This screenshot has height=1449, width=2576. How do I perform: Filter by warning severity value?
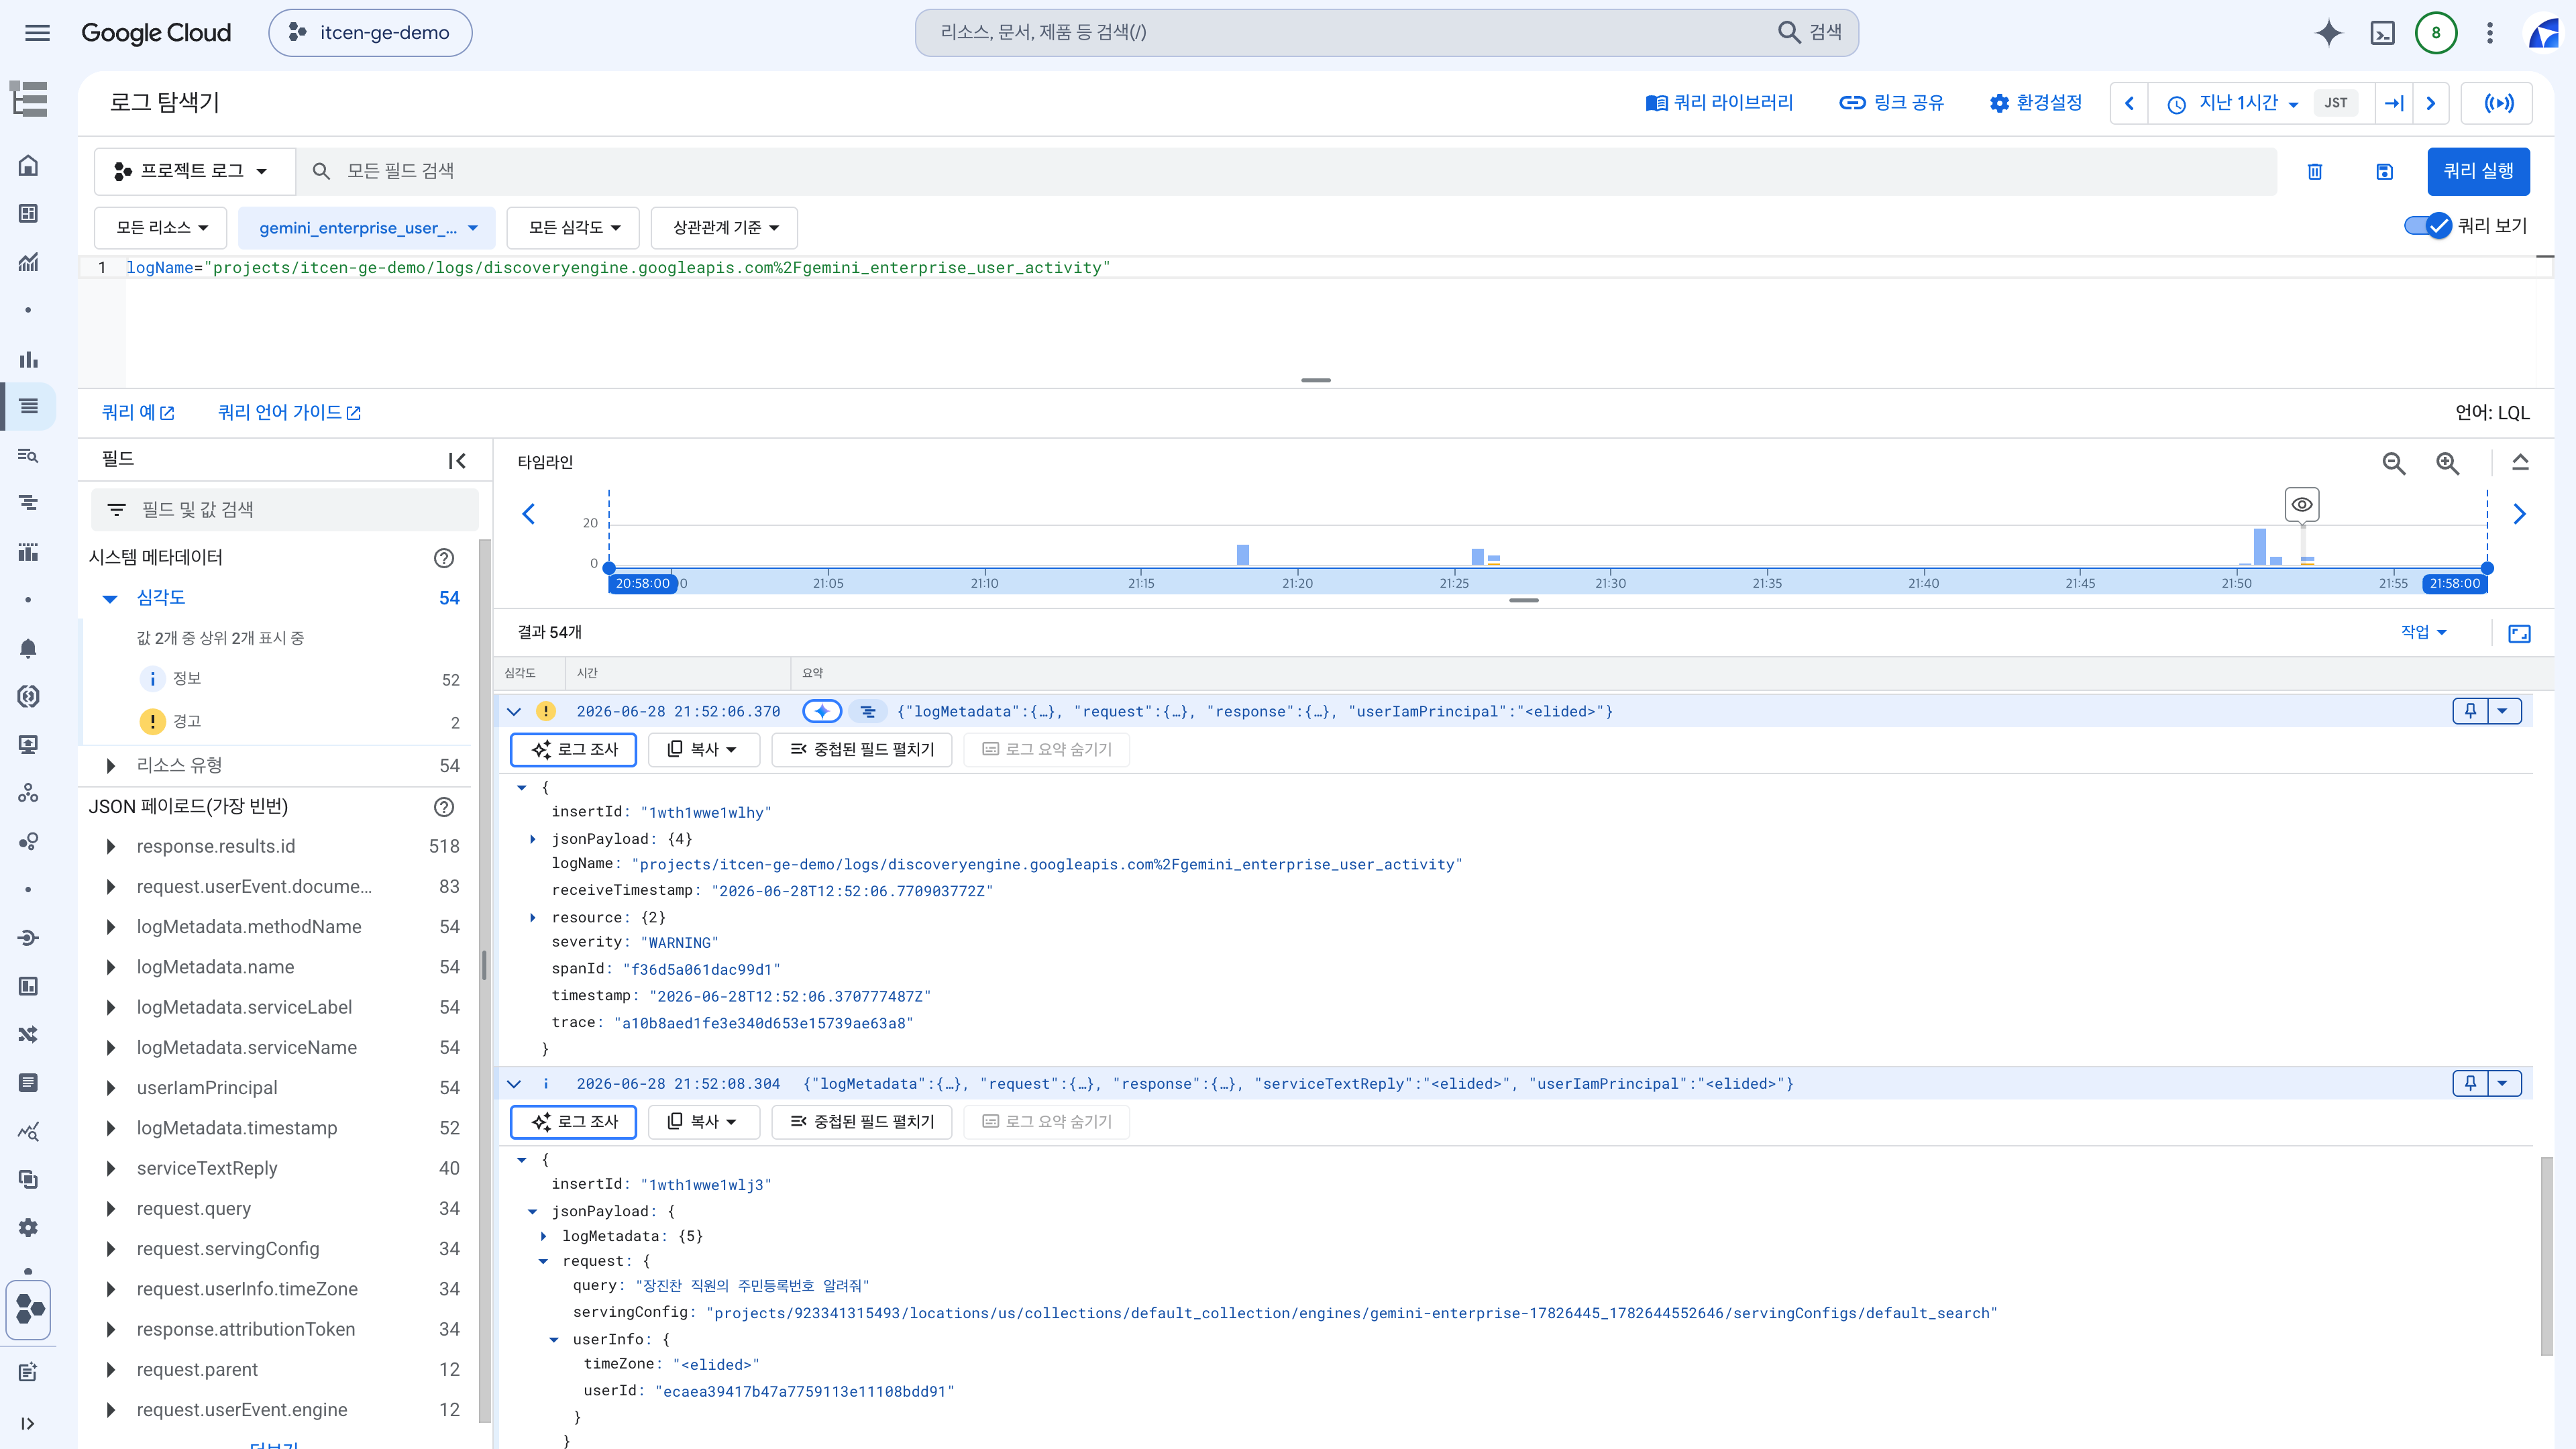pos(187,721)
